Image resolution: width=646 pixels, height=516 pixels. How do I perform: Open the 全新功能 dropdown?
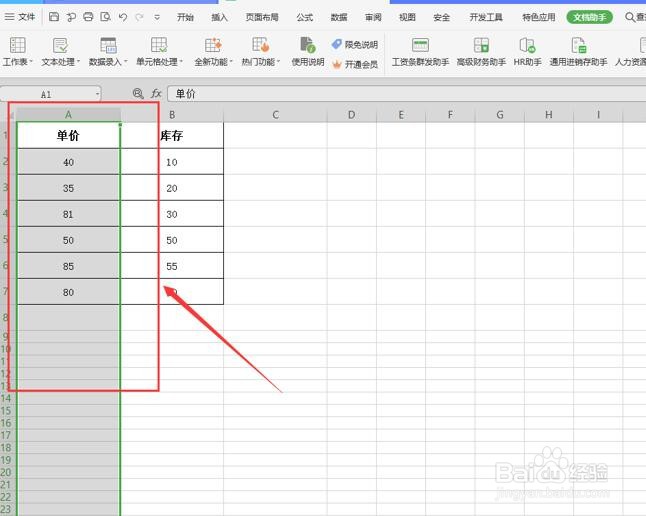pyautogui.click(x=213, y=52)
